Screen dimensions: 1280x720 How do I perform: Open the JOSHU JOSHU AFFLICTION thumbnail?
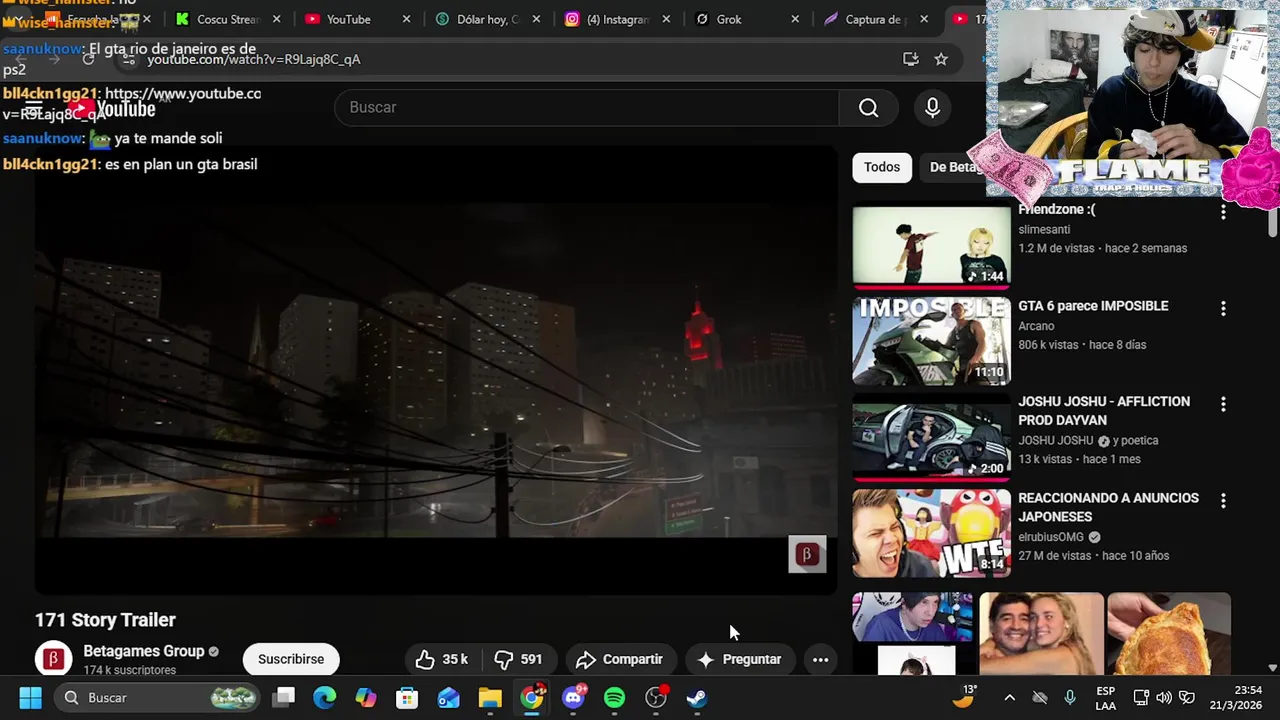[x=932, y=437]
